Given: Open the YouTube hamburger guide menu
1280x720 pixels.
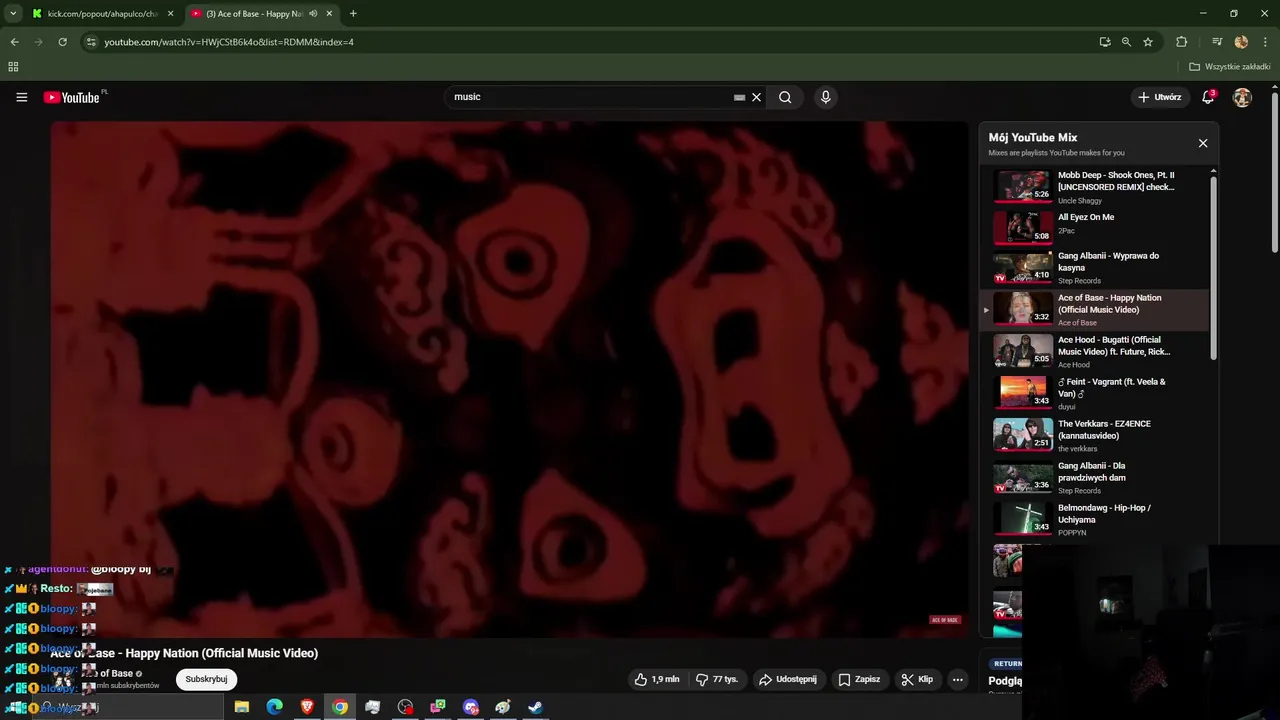Looking at the screenshot, I should point(21,97).
